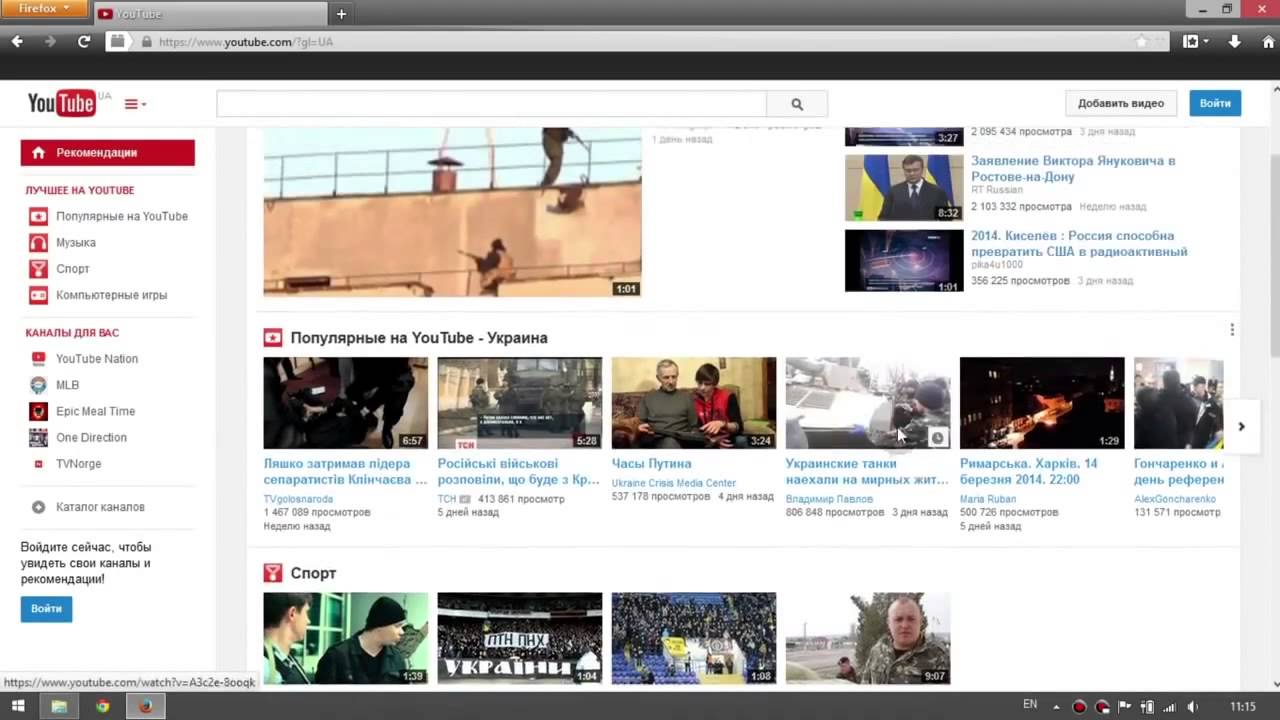Click the Музыка headphones icon
The height and width of the screenshot is (720, 1280).
(38, 242)
